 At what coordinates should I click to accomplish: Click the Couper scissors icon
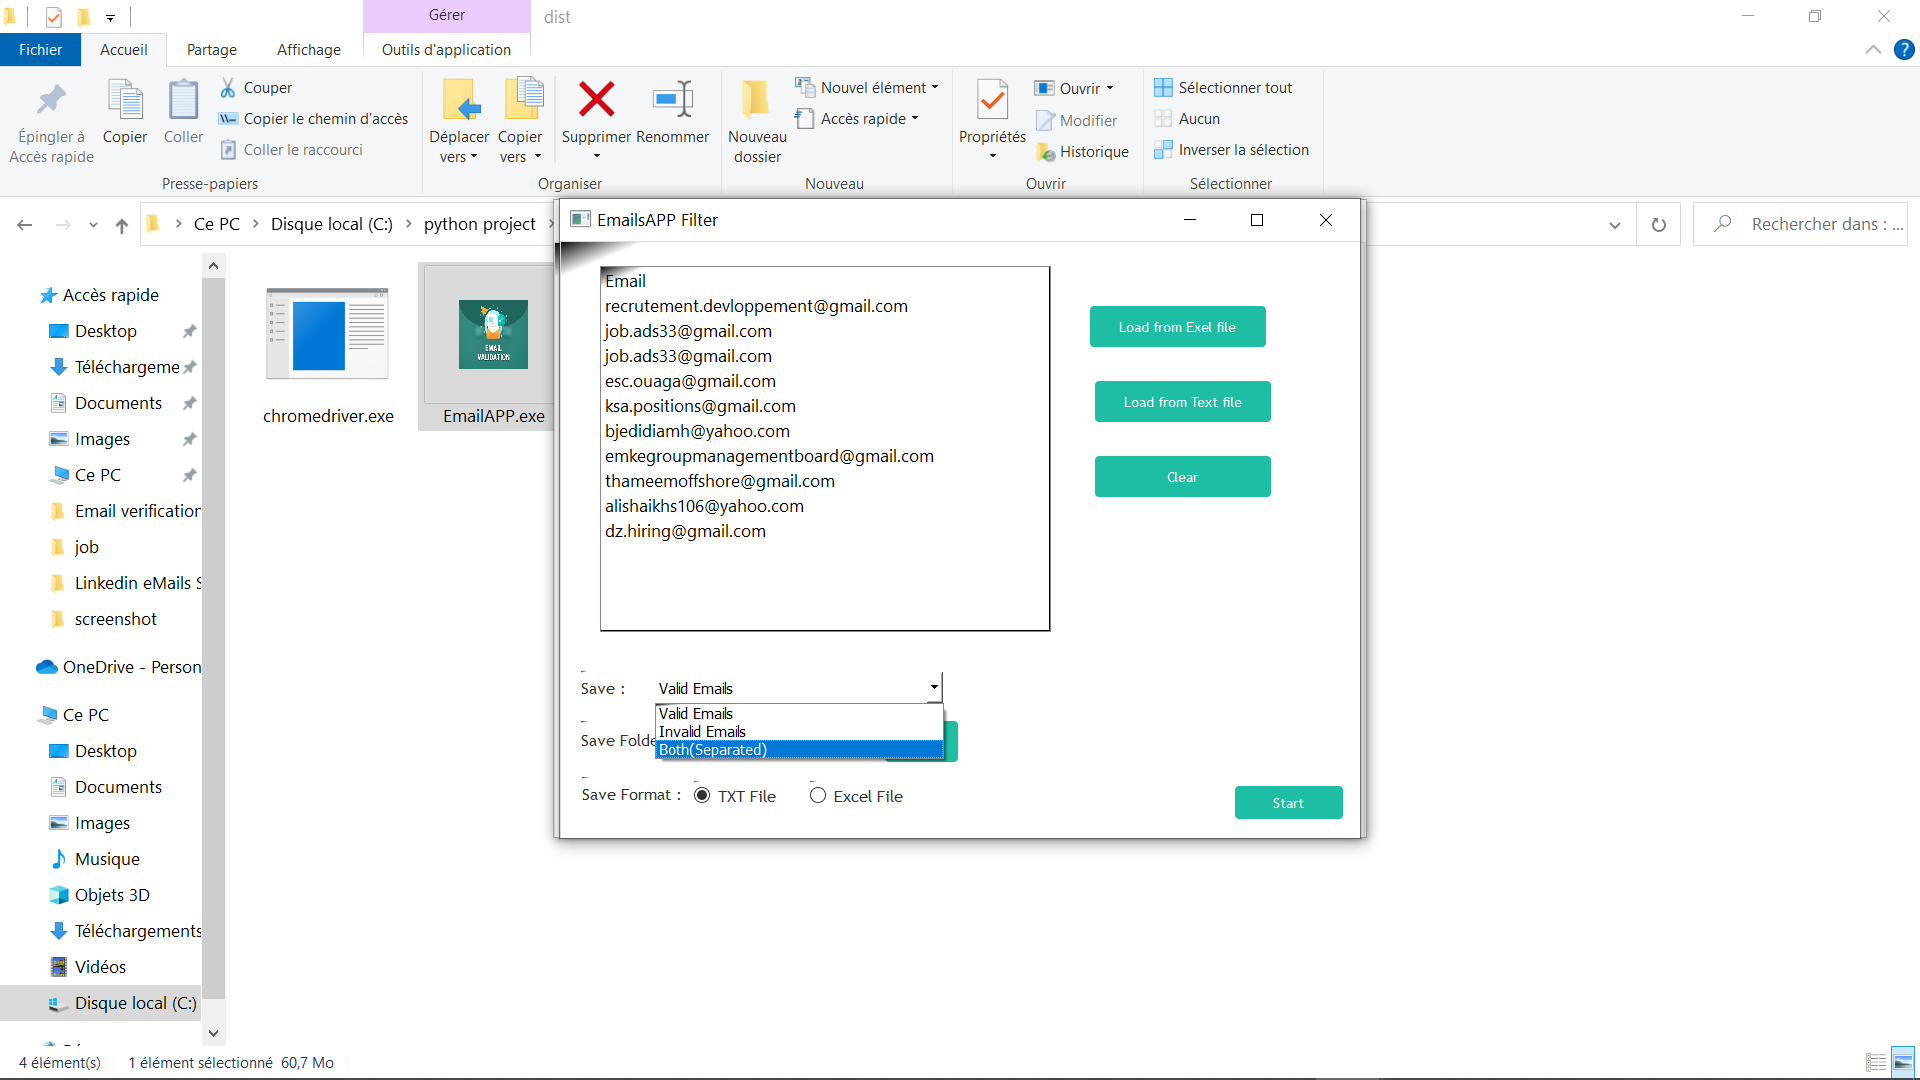pyautogui.click(x=228, y=88)
